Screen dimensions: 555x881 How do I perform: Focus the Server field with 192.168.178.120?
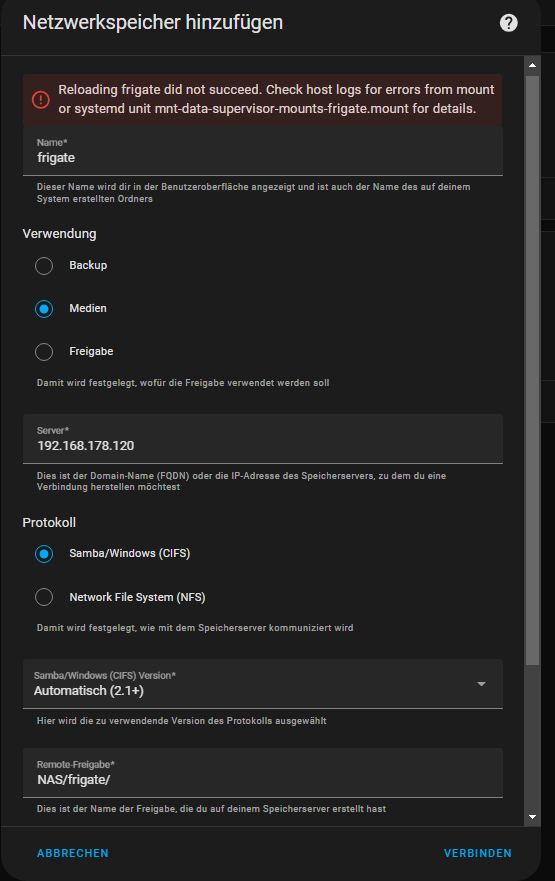click(263, 439)
